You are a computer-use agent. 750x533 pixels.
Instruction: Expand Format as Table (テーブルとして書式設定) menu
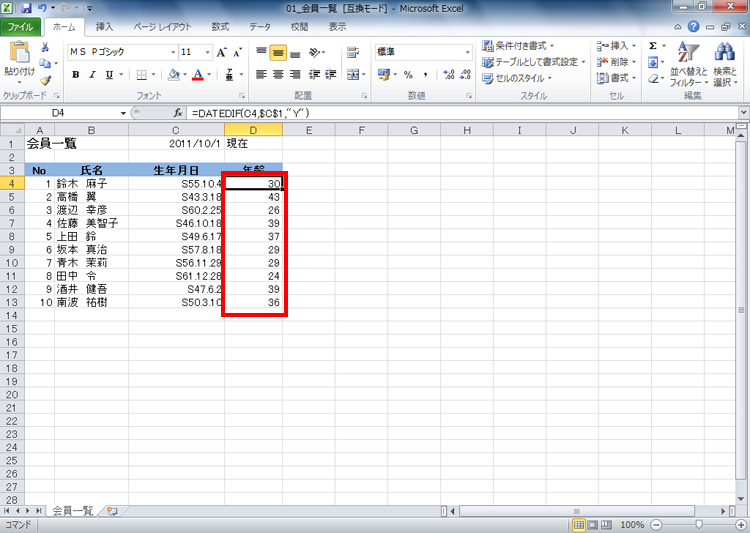533,62
